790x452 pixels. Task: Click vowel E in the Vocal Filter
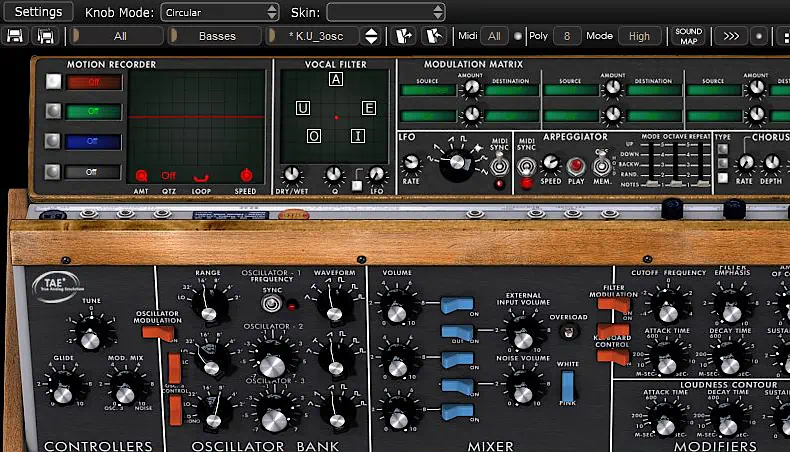click(369, 108)
